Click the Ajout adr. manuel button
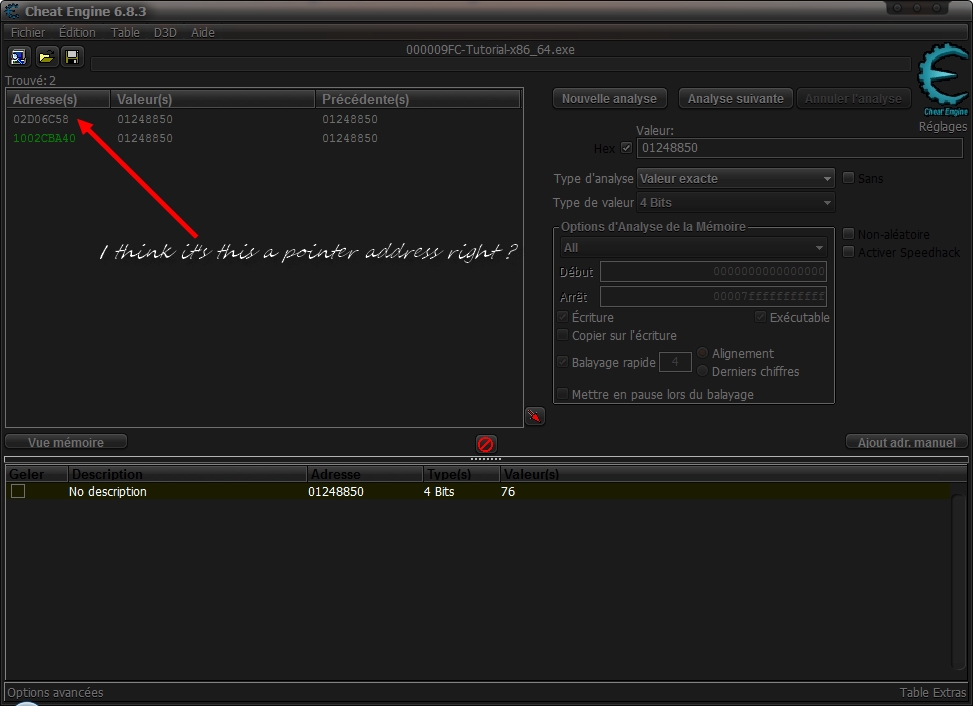This screenshot has width=973, height=706. (905, 441)
